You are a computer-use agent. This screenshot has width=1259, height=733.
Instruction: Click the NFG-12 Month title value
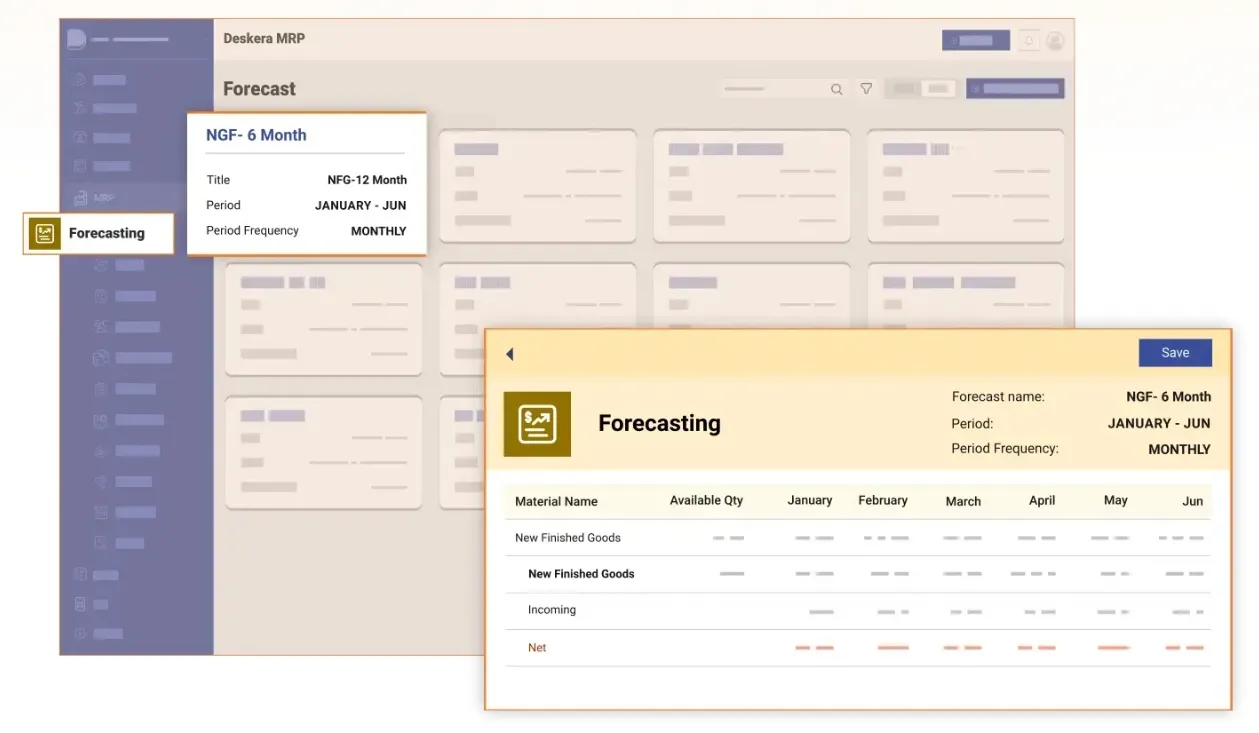tap(367, 180)
